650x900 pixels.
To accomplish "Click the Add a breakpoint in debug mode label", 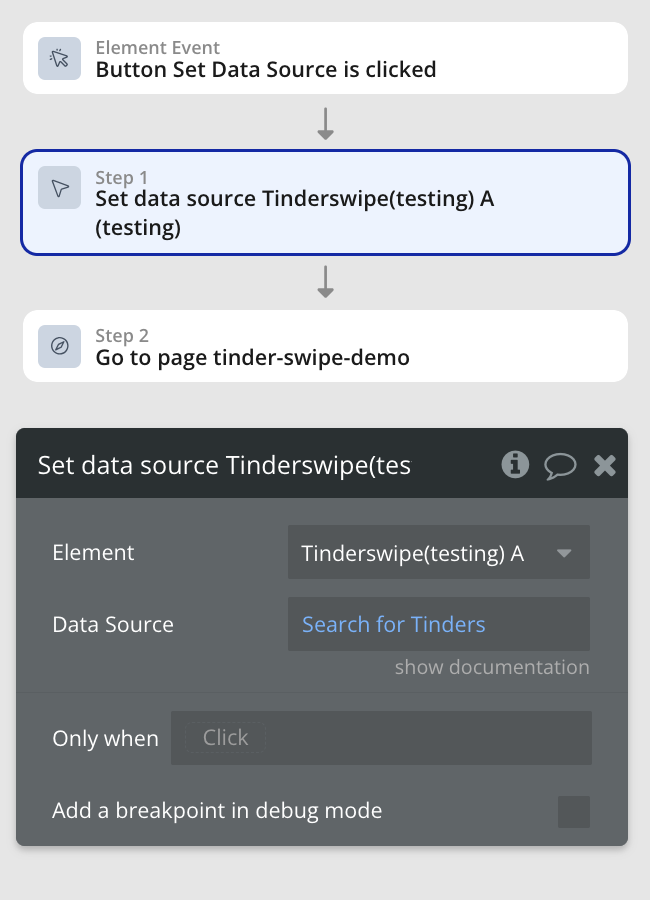I will 217,811.
